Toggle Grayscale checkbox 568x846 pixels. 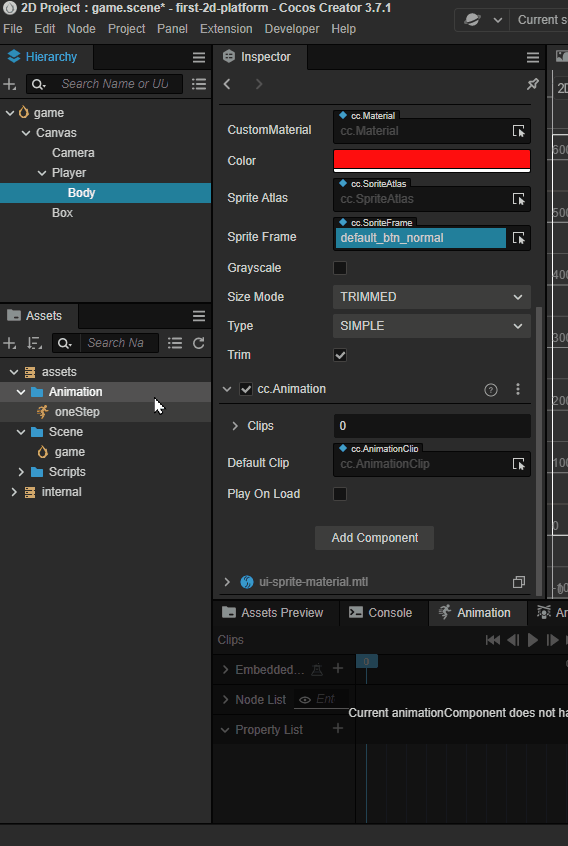click(340, 268)
